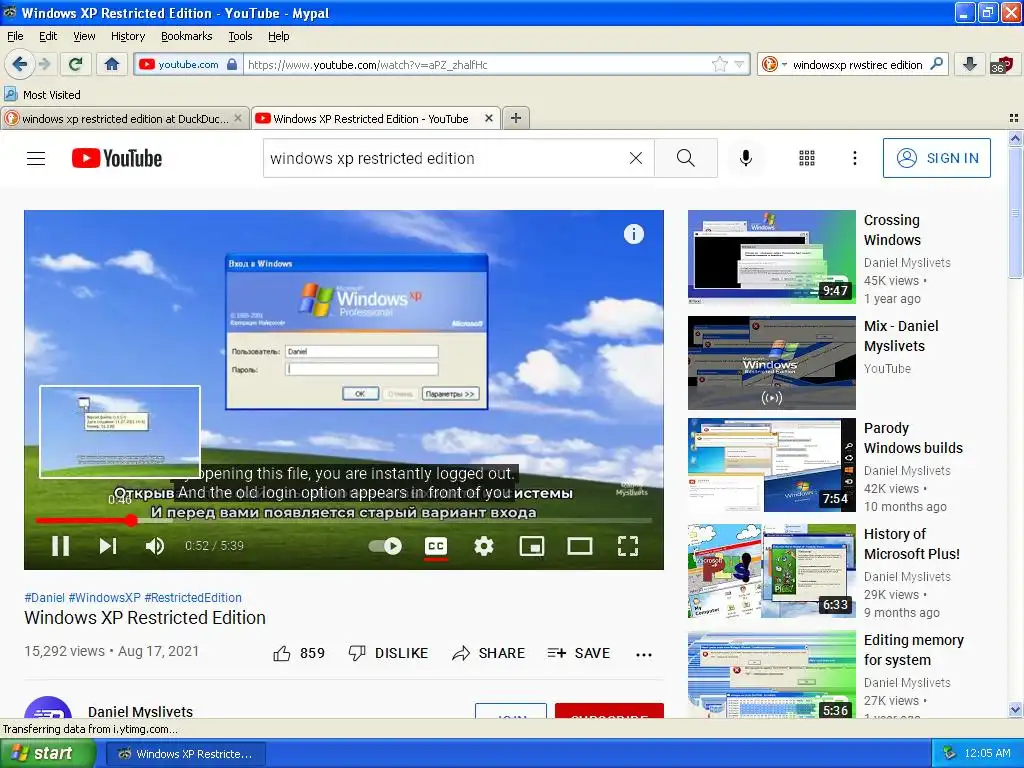Mute the video with the speaker icon
Screen dimensions: 1024x768
(x=155, y=546)
